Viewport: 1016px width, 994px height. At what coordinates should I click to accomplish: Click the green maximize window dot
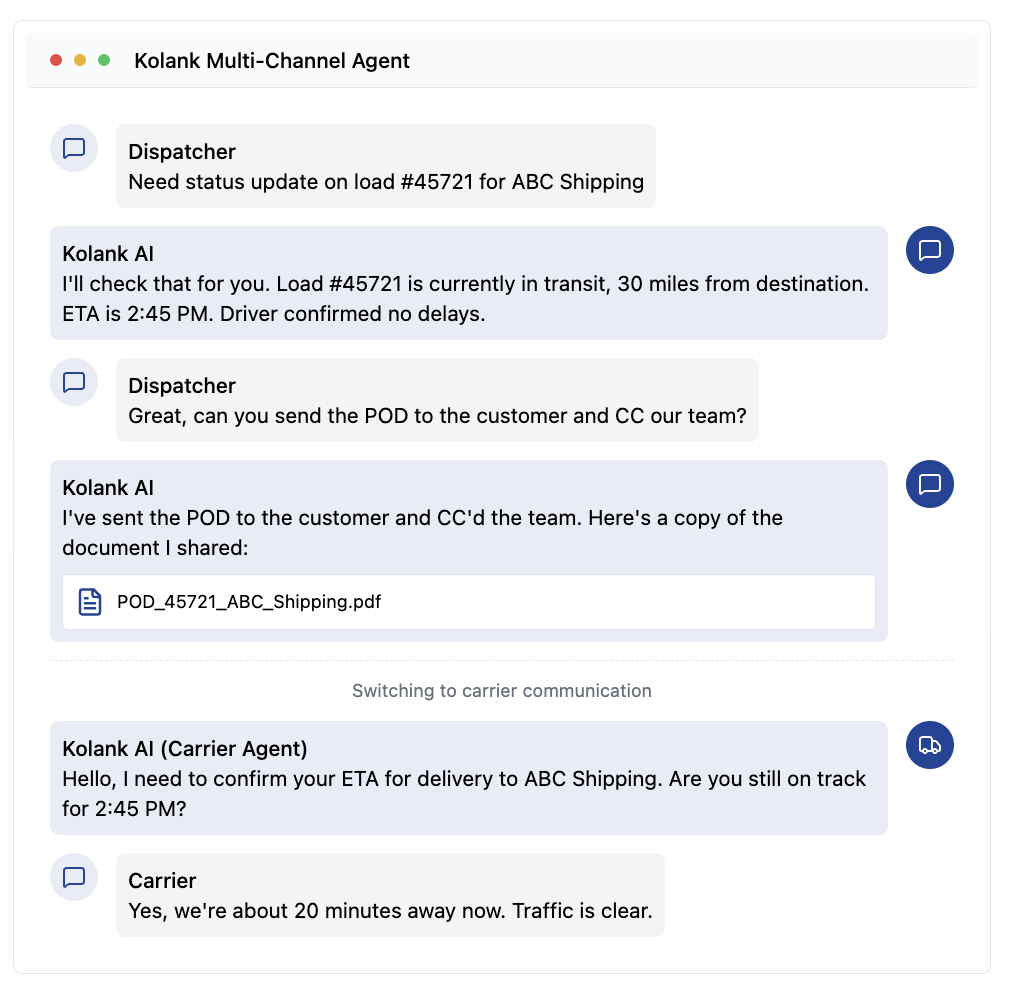click(x=104, y=61)
